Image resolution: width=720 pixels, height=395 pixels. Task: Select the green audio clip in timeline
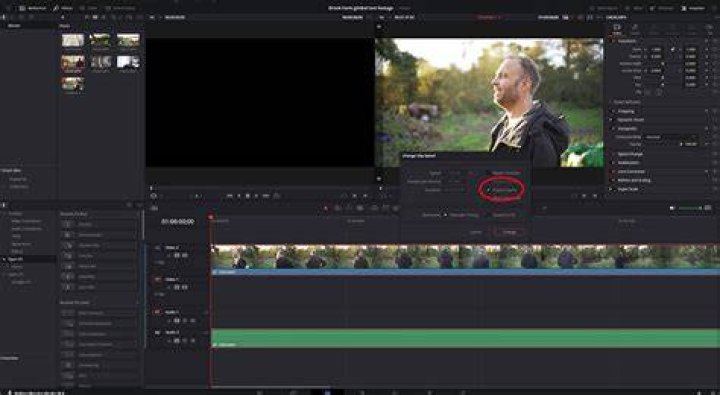point(465,338)
